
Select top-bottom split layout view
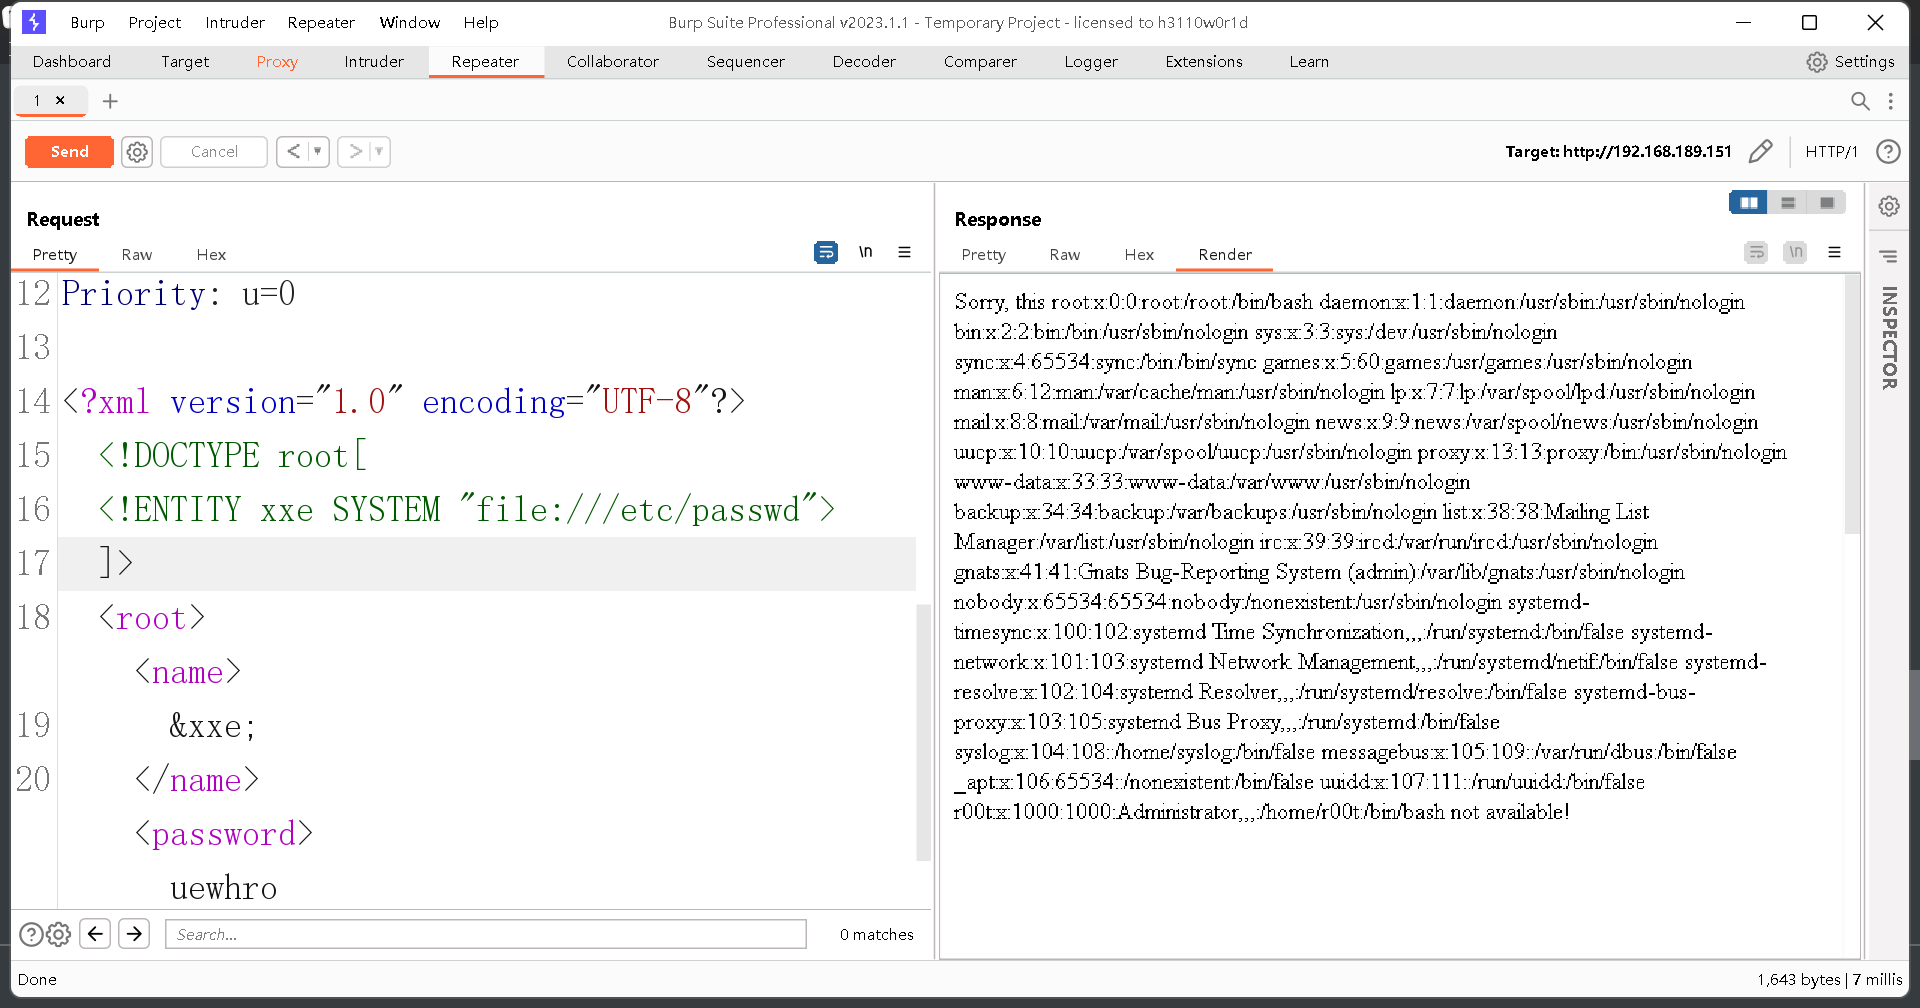click(1788, 203)
